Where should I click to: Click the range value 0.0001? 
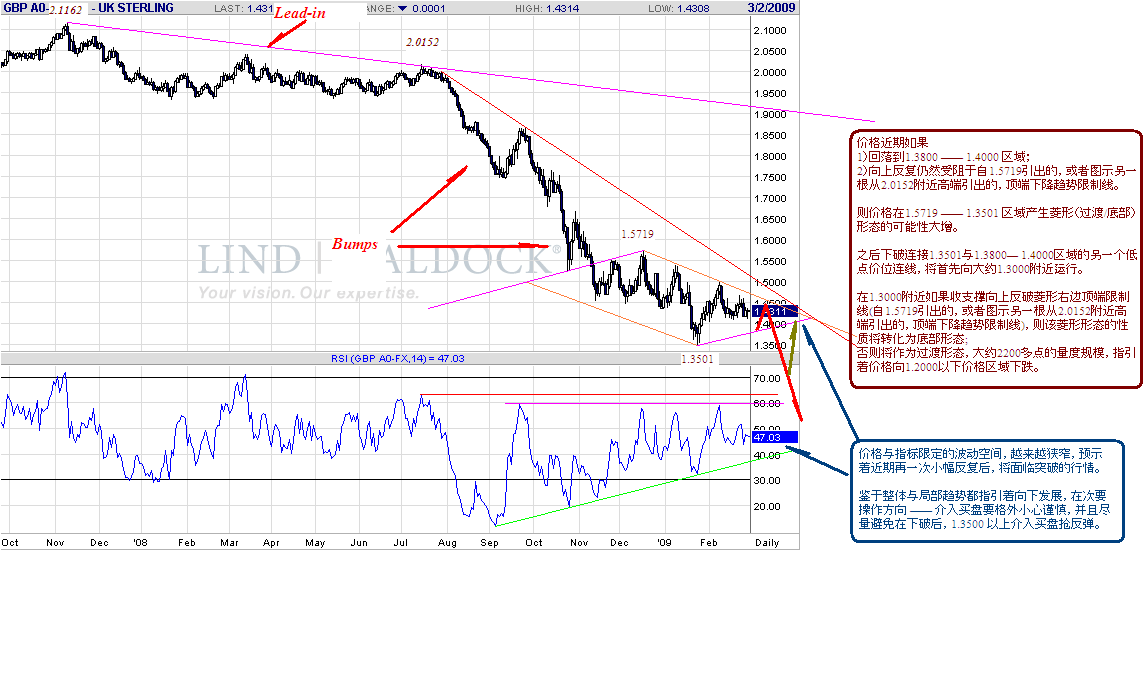[x=428, y=9]
